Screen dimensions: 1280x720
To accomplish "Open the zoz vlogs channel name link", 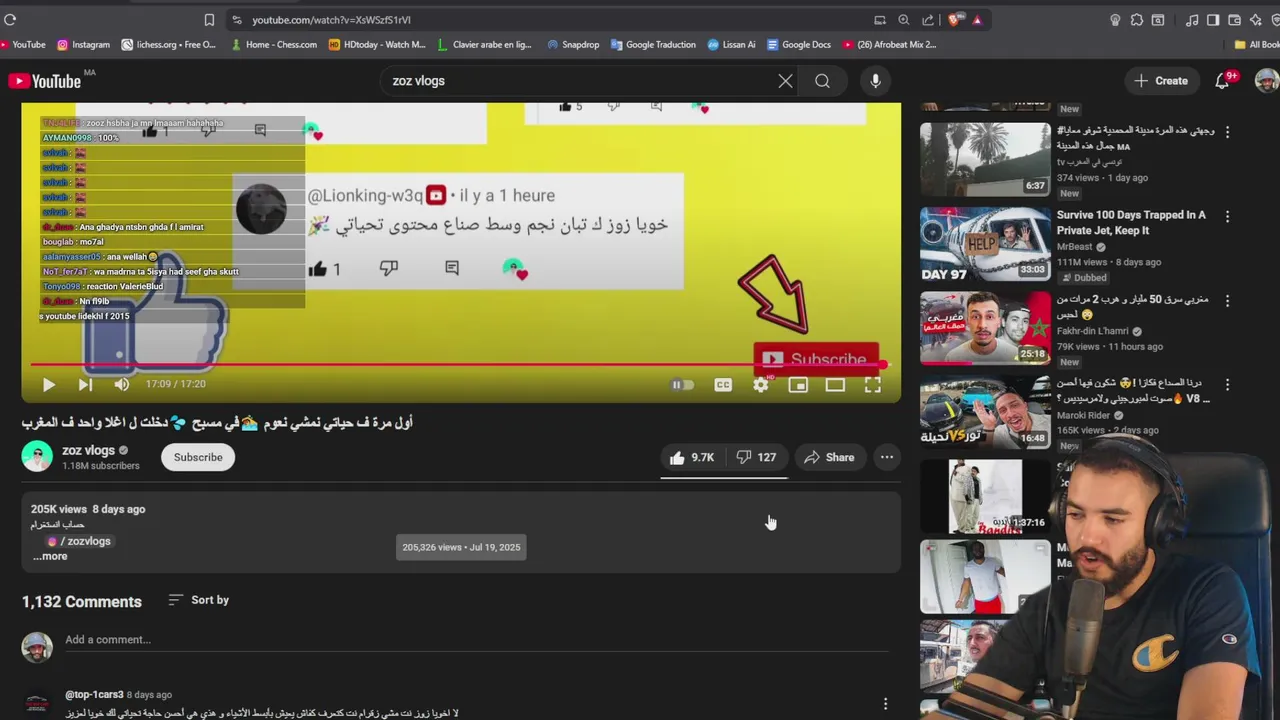I will coord(88,450).
